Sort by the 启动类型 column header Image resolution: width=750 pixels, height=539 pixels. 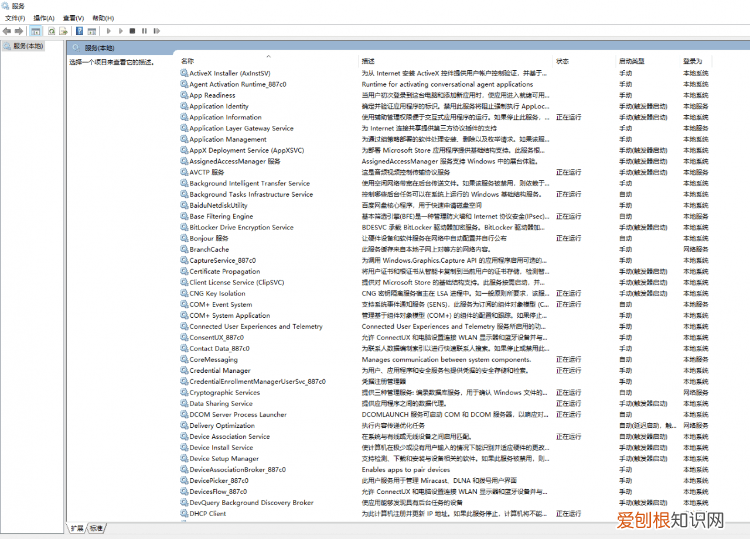tap(631, 61)
